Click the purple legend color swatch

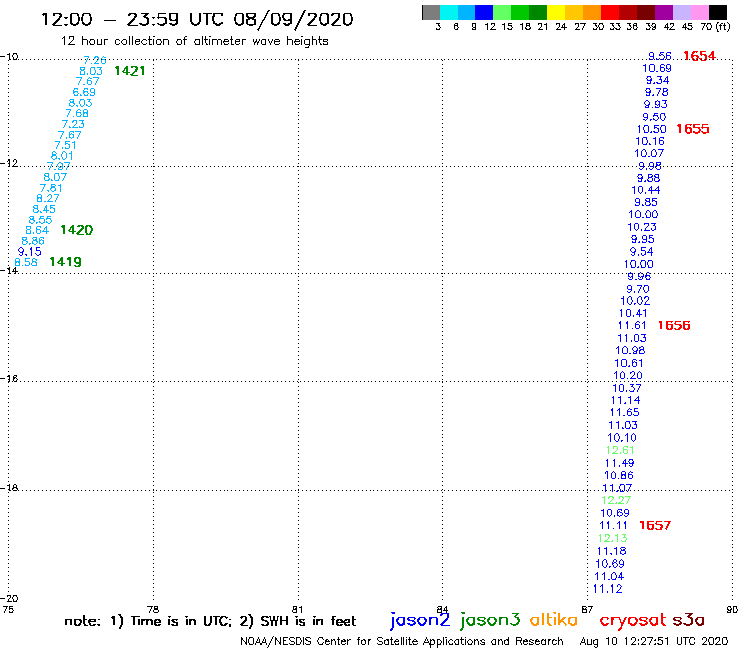663,12
